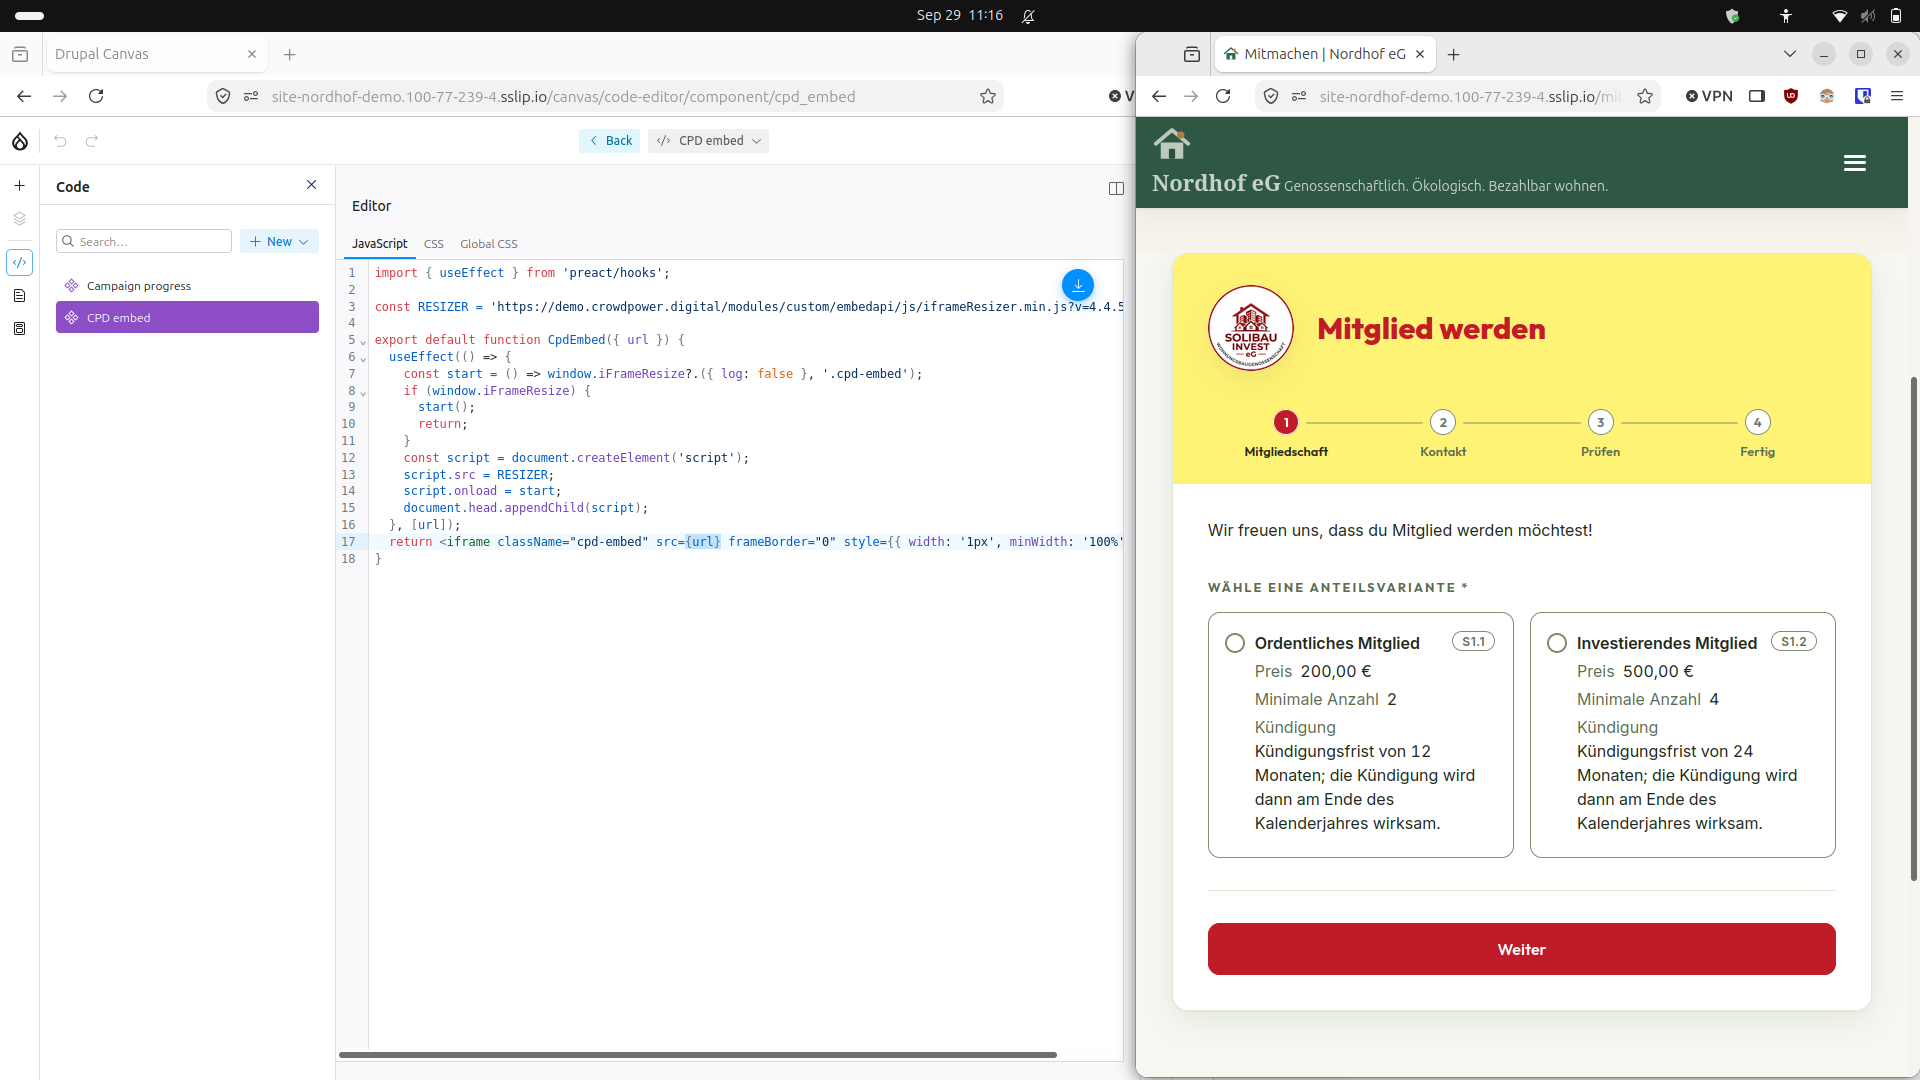The height and width of the screenshot is (1080, 1920).
Task: Click the blue download button in editor
Action: tap(1078, 285)
